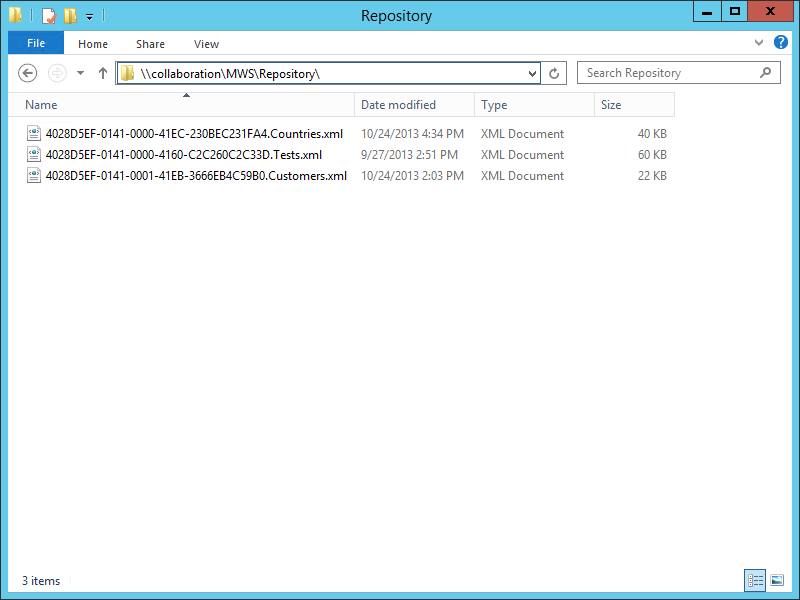Select the Countries.xml file

(x=194, y=134)
